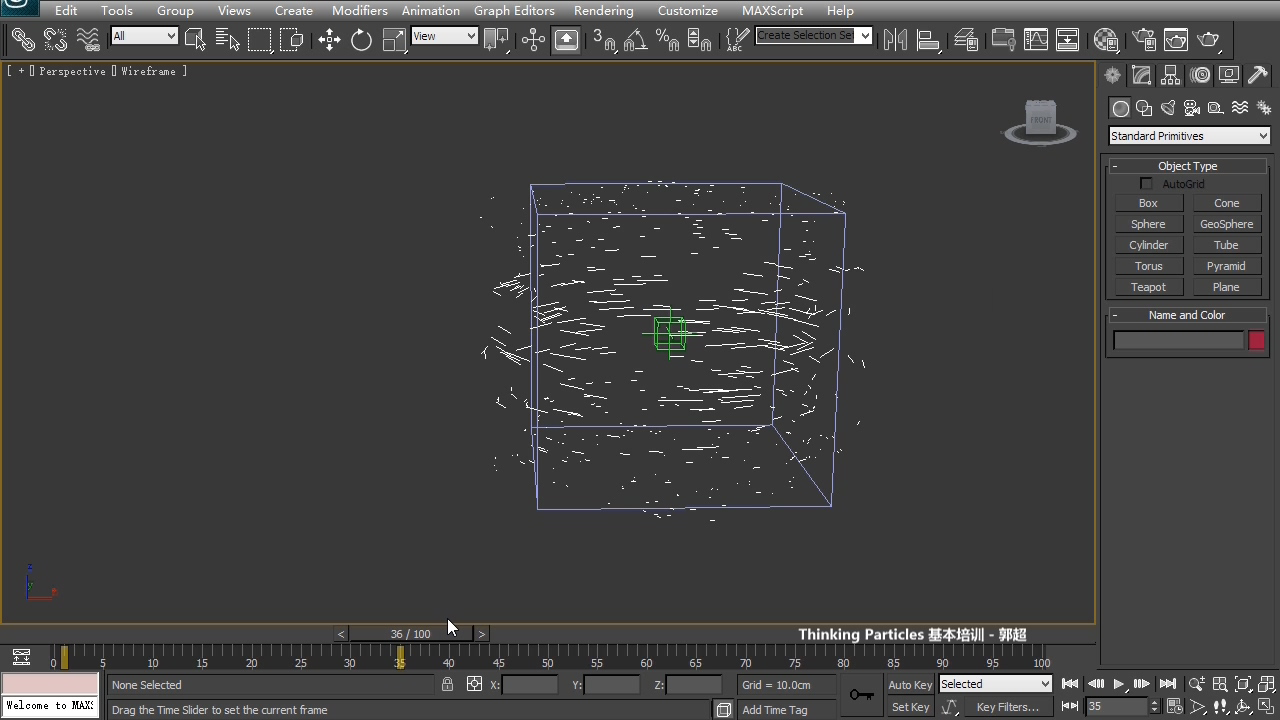Image resolution: width=1280 pixels, height=720 pixels.
Task: Click the Teapot primitive button
Action: (1148, 287)
